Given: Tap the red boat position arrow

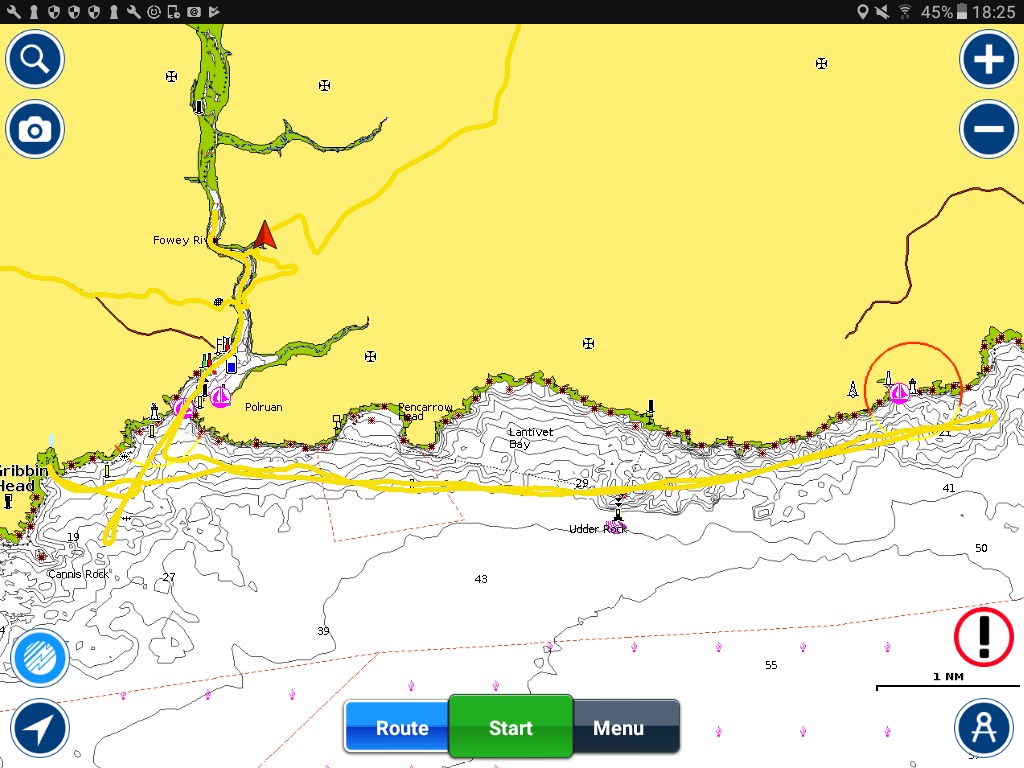Looking at the screenshot, I should [265, 234].
